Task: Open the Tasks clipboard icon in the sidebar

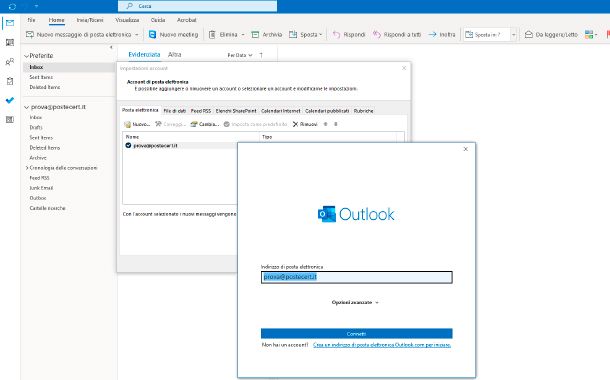Action: pos(10,81)
